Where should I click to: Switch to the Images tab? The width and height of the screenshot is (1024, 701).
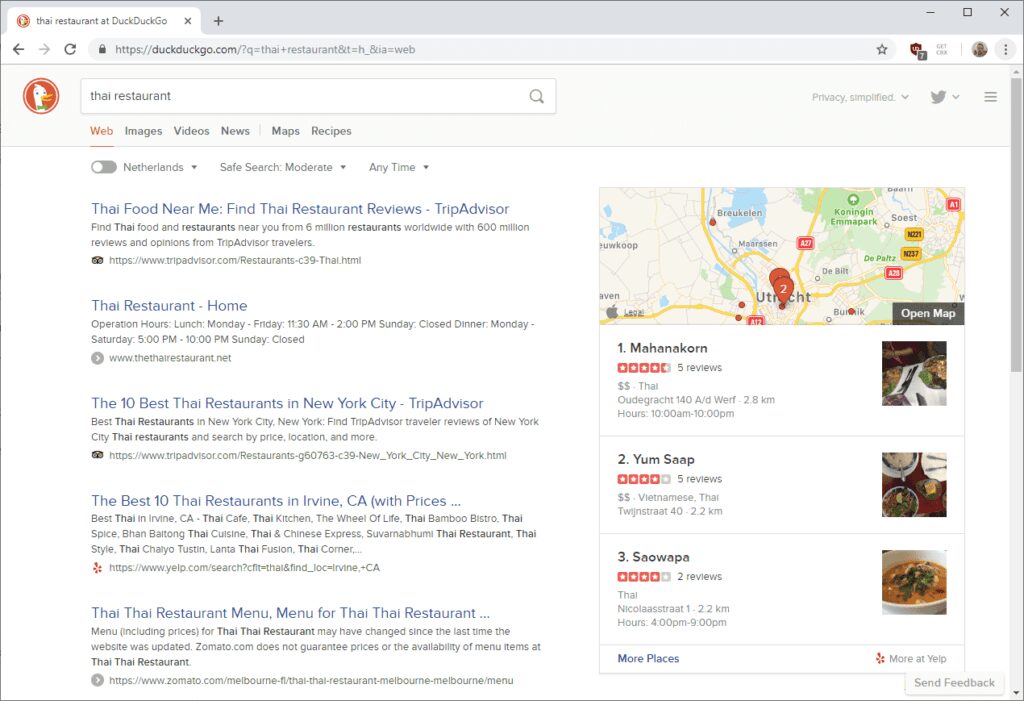pyautogui.click(x=143, y=131)
